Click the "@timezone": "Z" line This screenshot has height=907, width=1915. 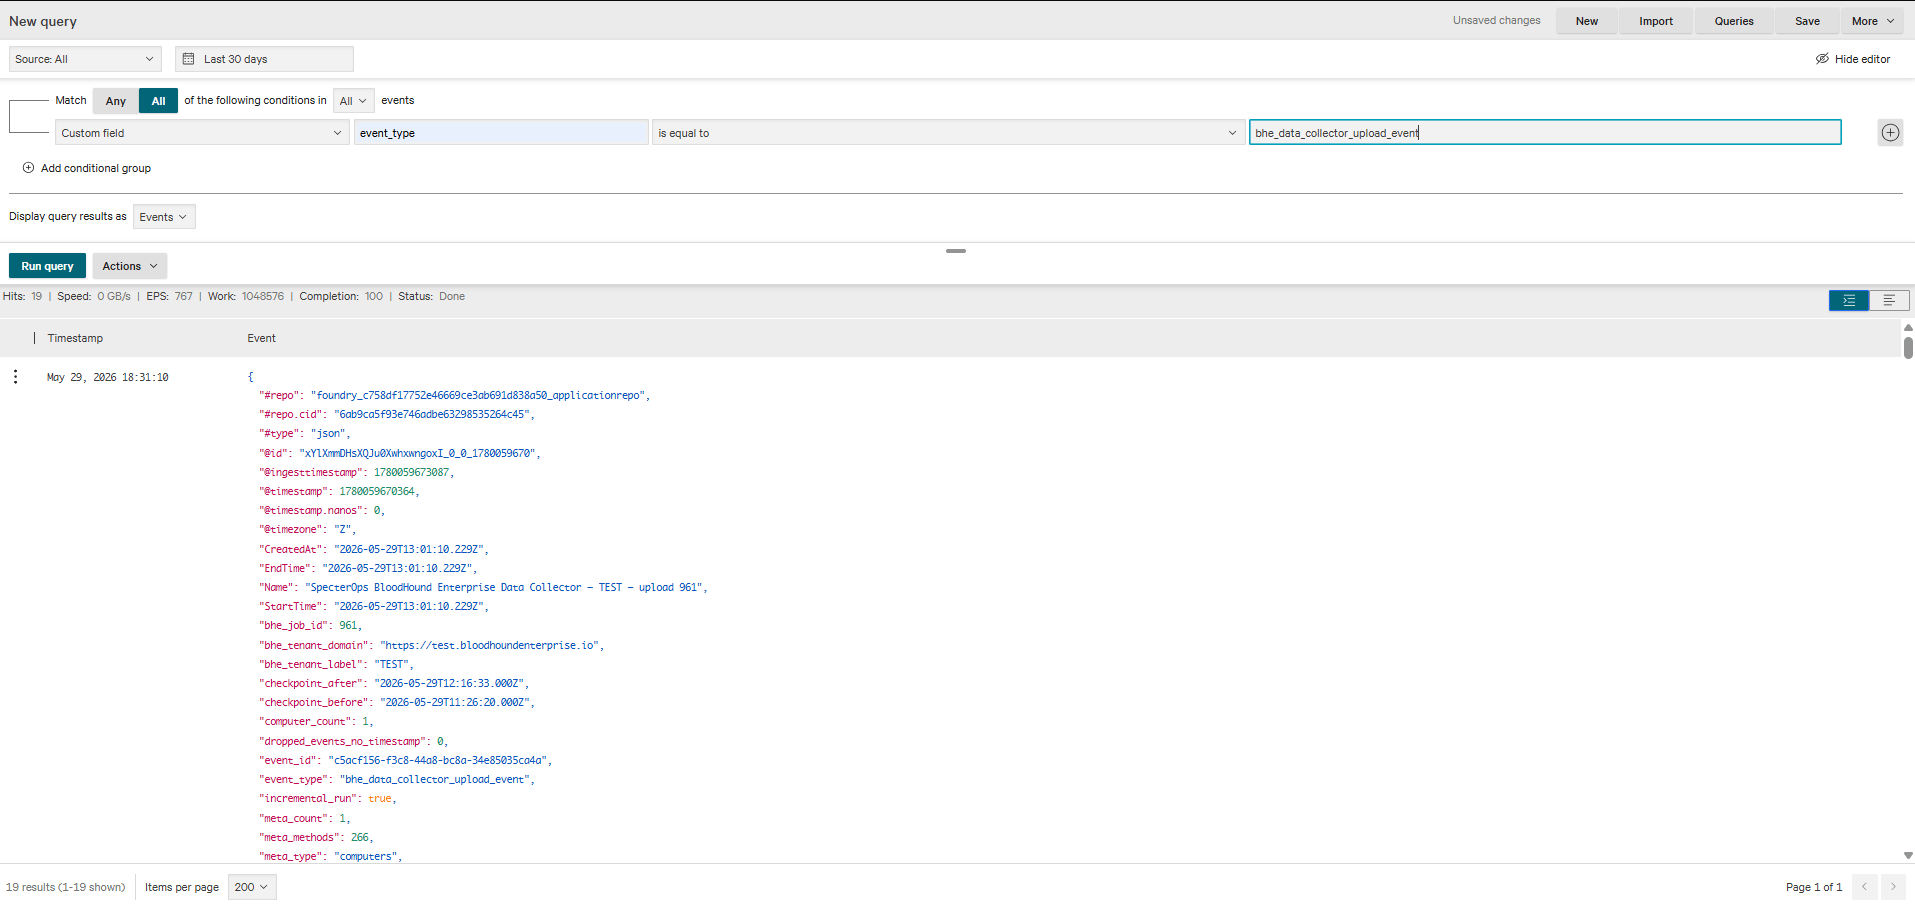coord(307,529)
